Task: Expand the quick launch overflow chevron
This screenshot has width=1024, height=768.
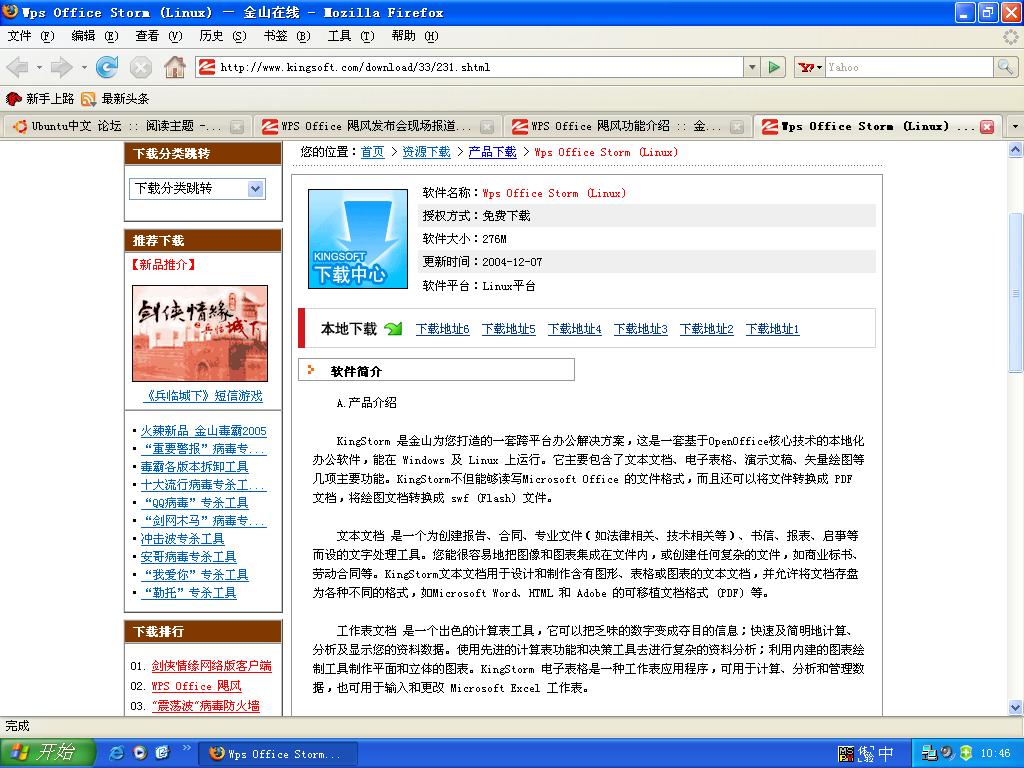Action: (187, 748)
